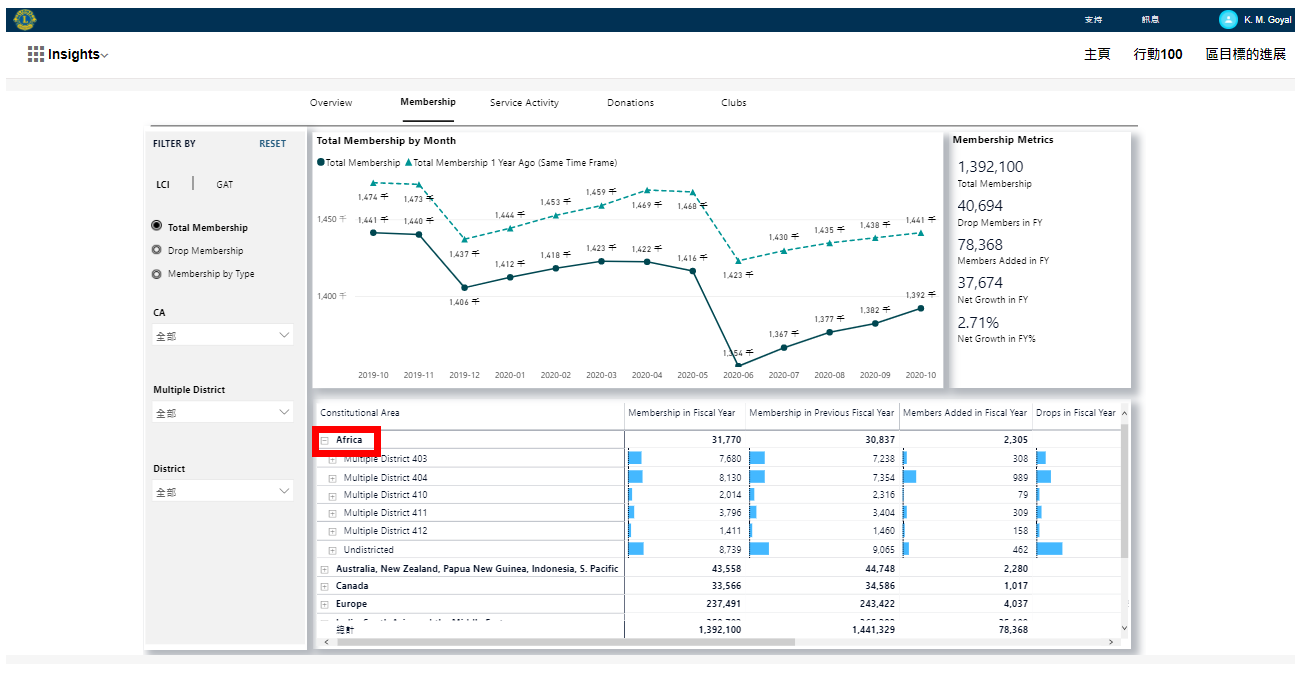Select the Membership by Type option
Image resolution: width=1300 pixels, height=677 pixels.
(156, 274)
